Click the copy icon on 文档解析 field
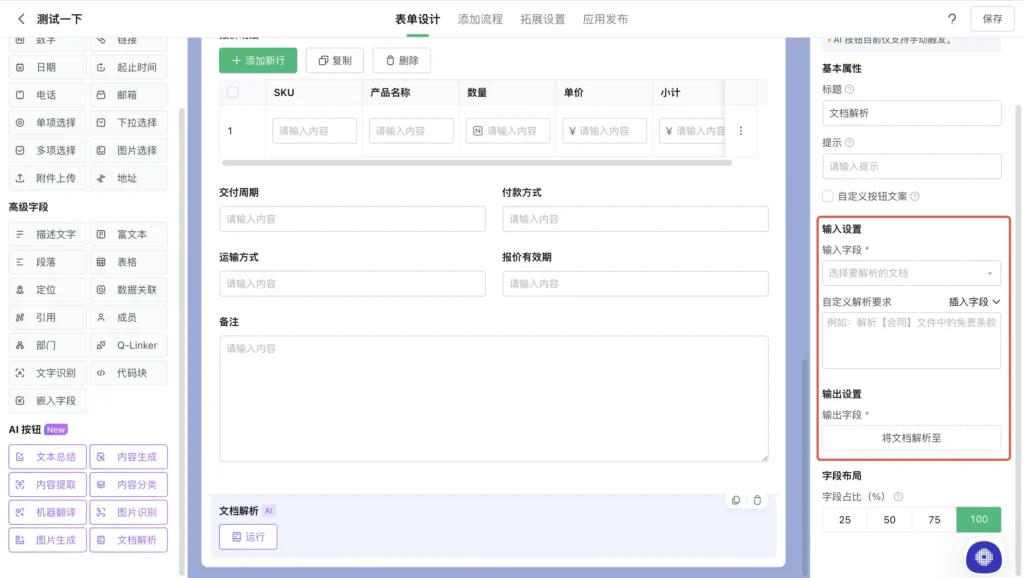Viewport: 1024px width, 578px height. pyautogui.click(x=736, y=500)
